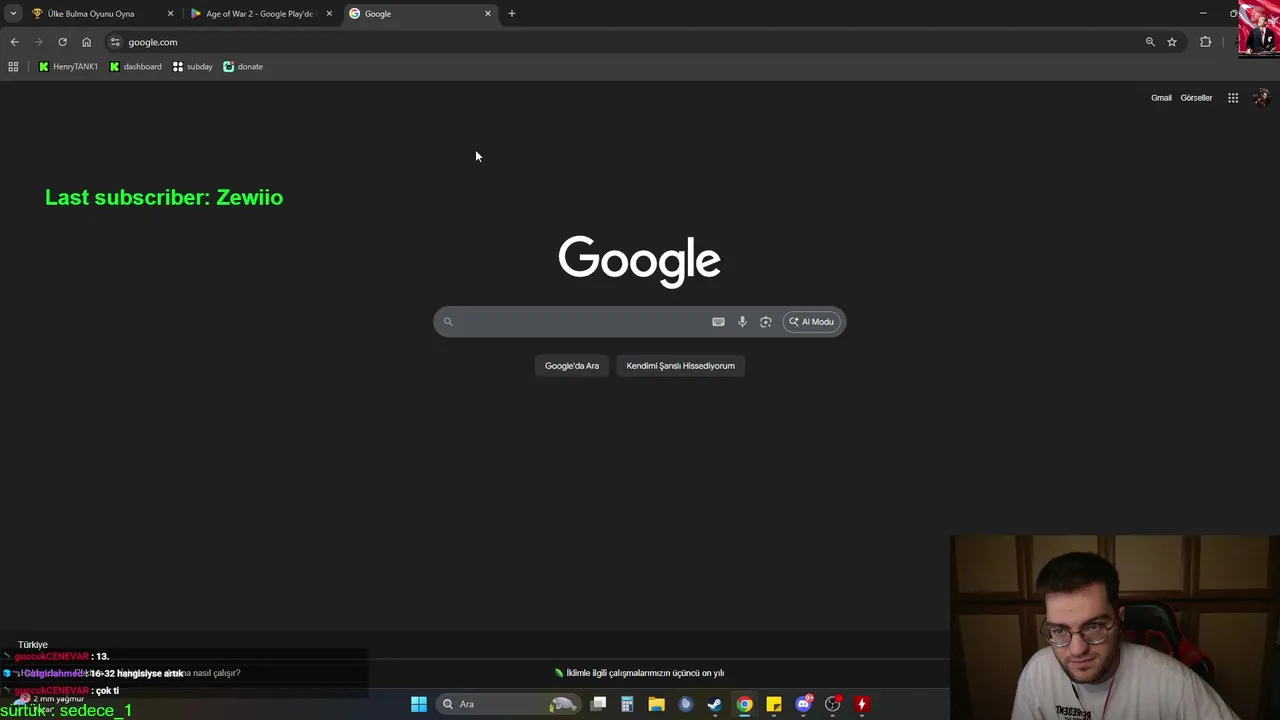Open the dashboard bookmark
The width and height of the screenshot is (1280, 720).
pyautogui.click(x=135, y=67)
